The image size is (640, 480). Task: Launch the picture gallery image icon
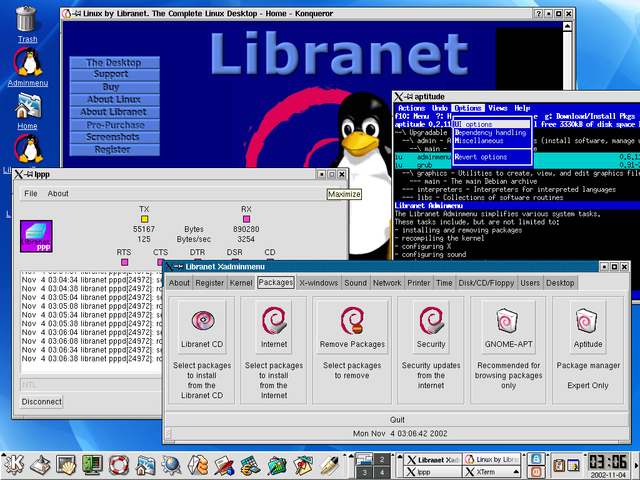coord(277,465)
